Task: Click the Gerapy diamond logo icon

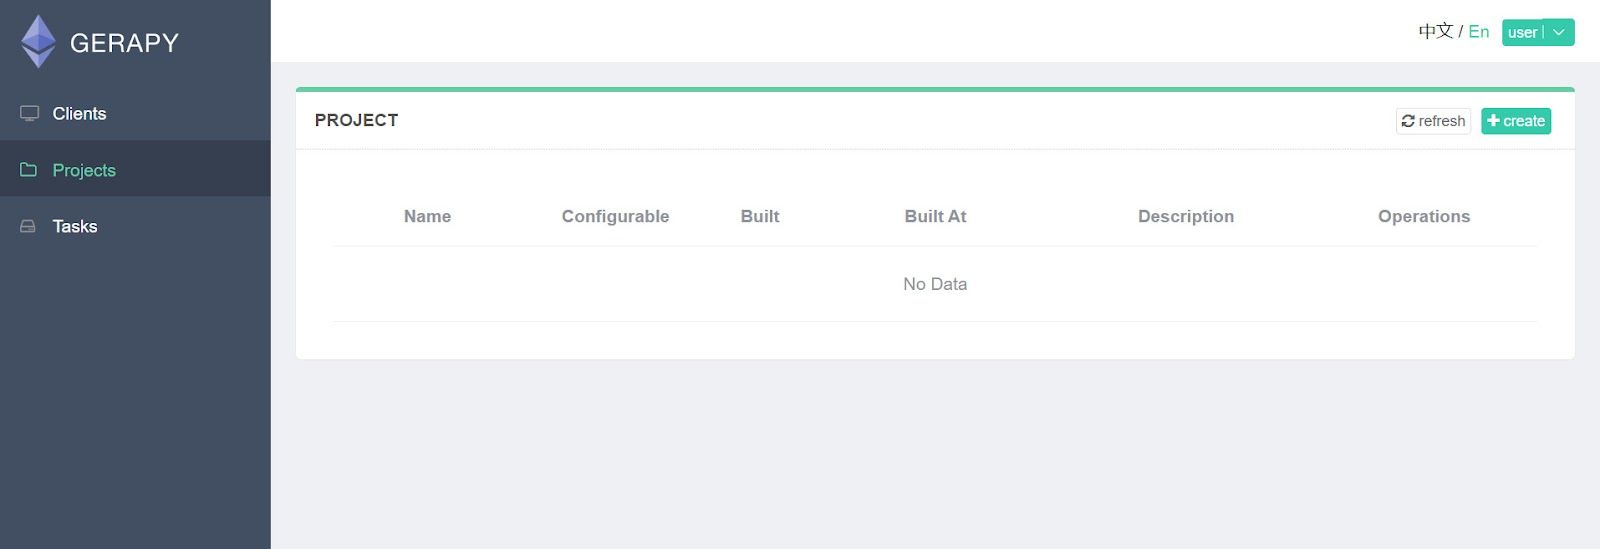Action: tap(39, 41)
